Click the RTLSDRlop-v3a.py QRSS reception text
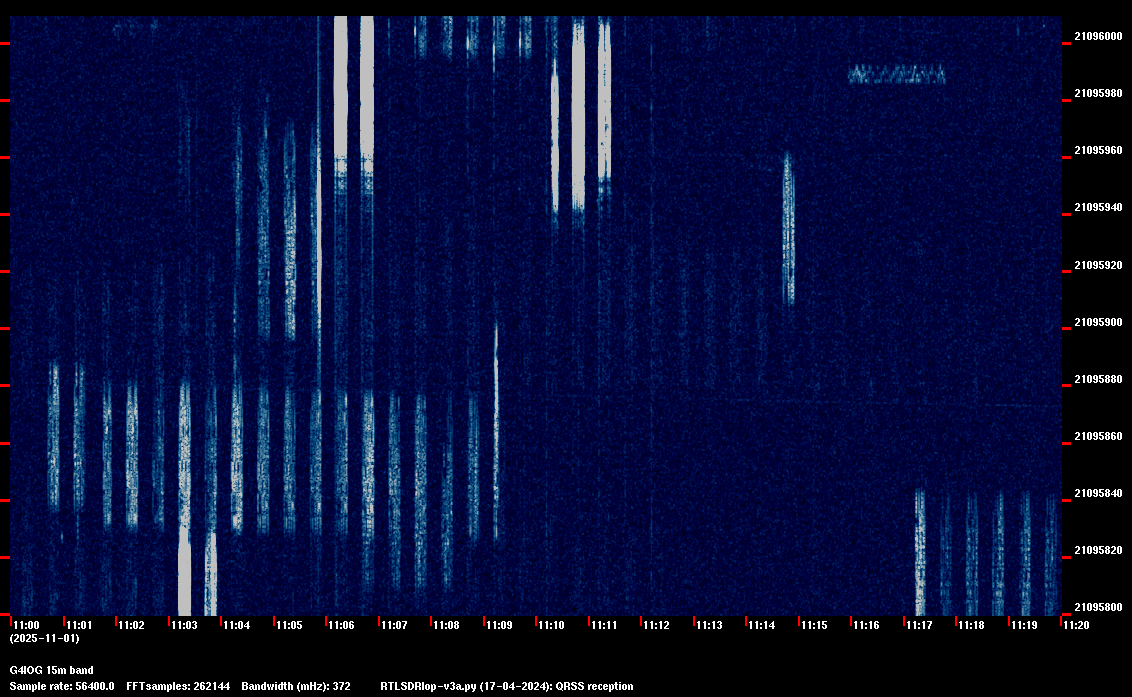The image size is (1132, 697). tap(507, 686)
